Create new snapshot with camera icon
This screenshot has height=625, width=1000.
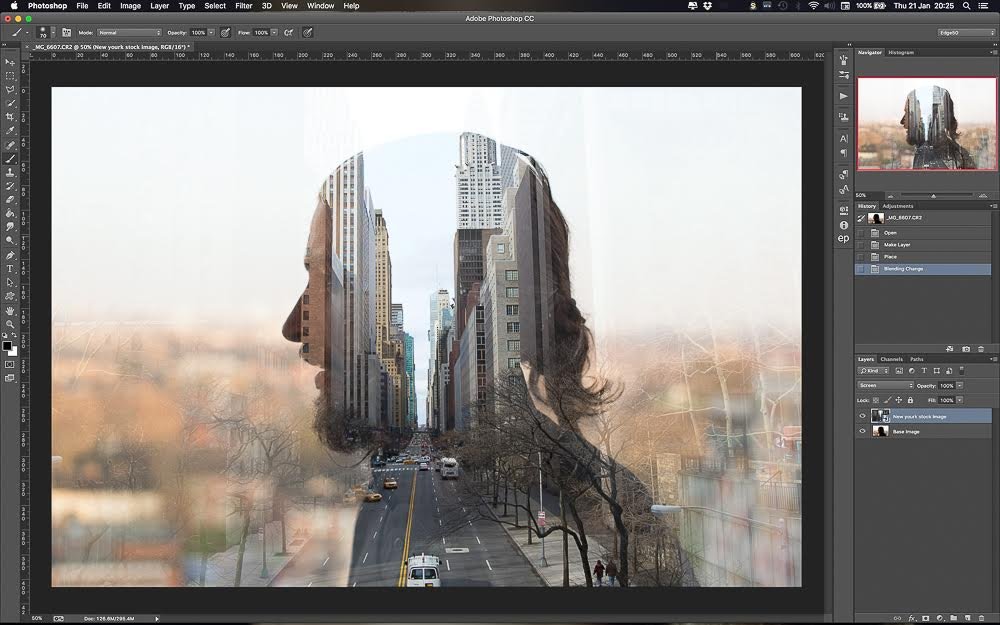pyautogui.click(x=966, y=349)
